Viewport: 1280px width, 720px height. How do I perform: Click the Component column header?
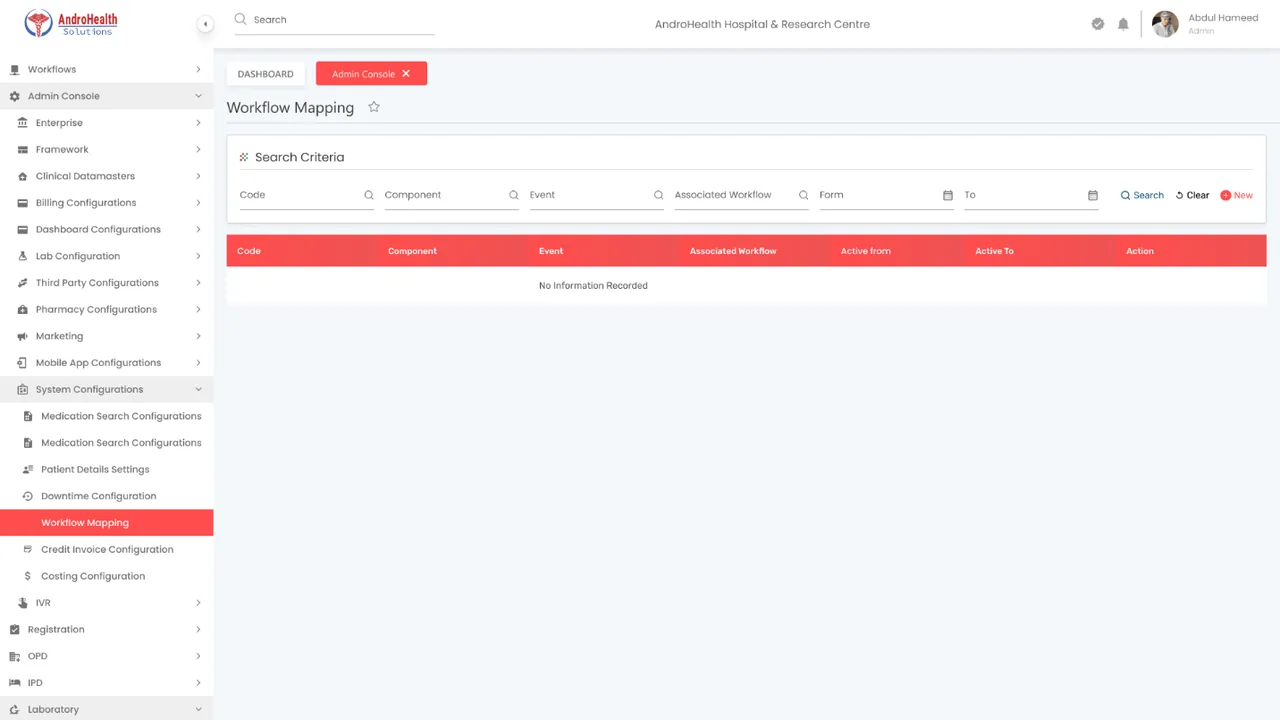tap(412, 251)
